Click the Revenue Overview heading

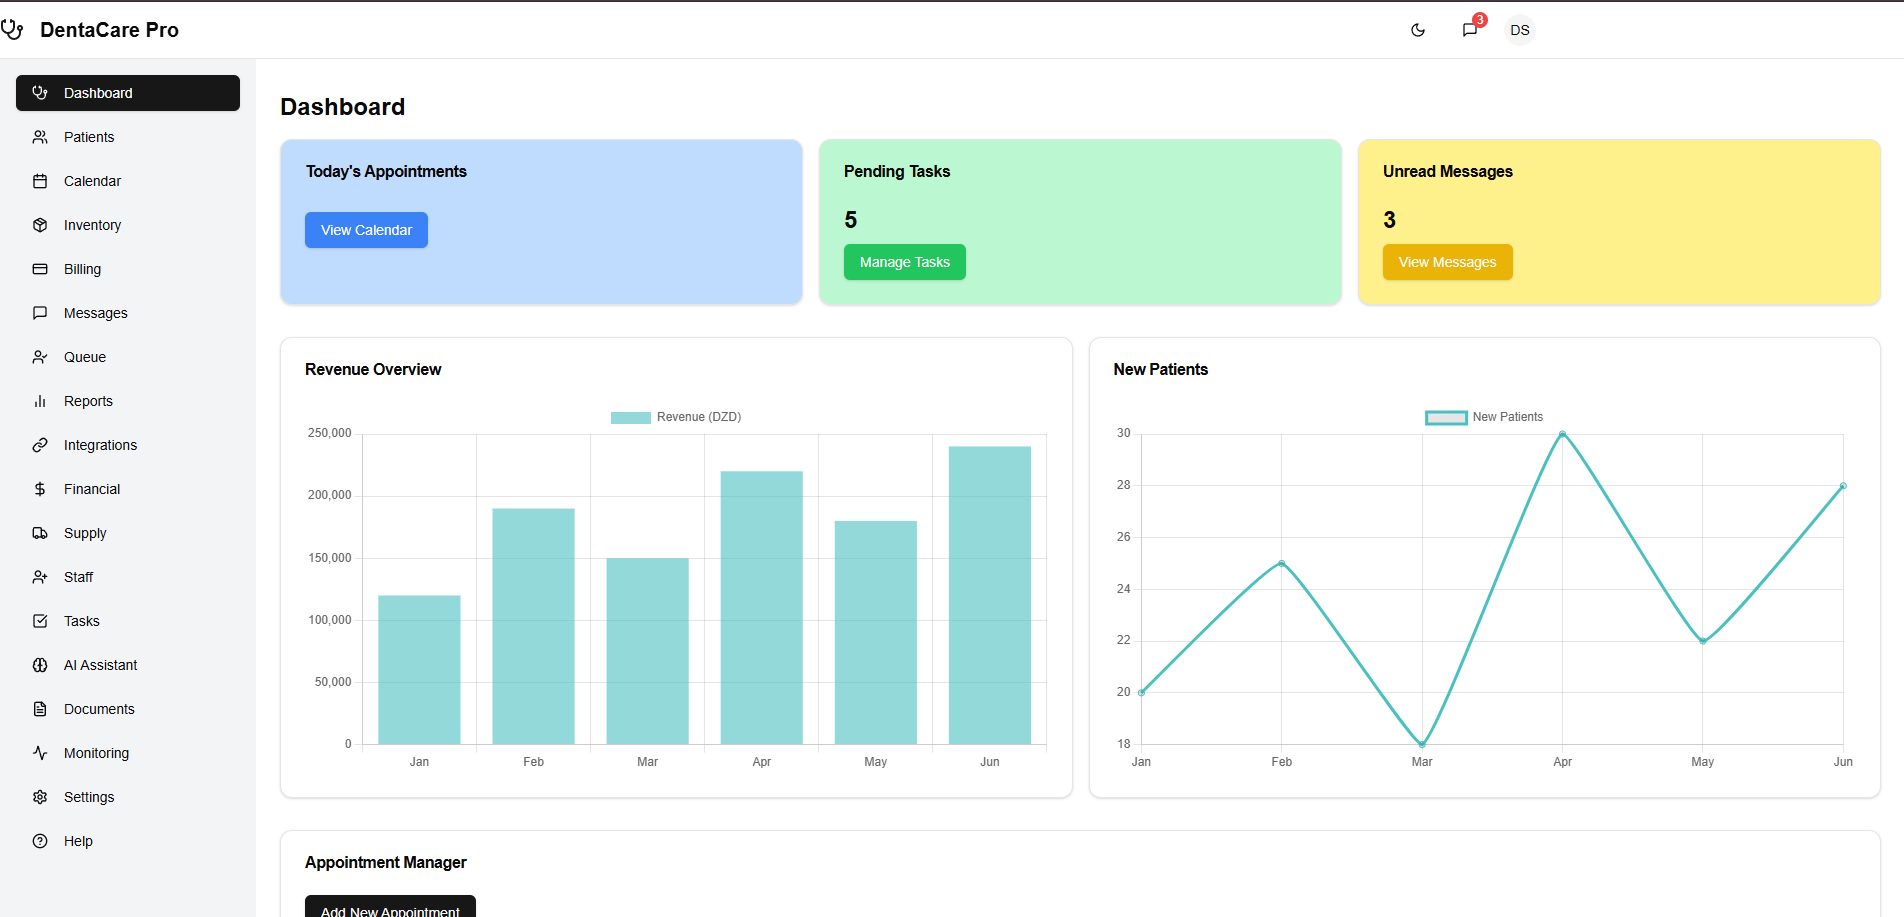pos(373,369)
